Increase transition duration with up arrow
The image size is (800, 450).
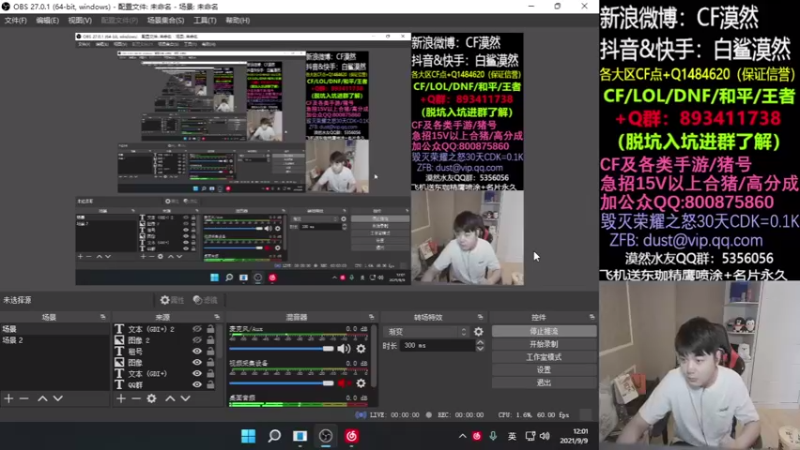480,342
